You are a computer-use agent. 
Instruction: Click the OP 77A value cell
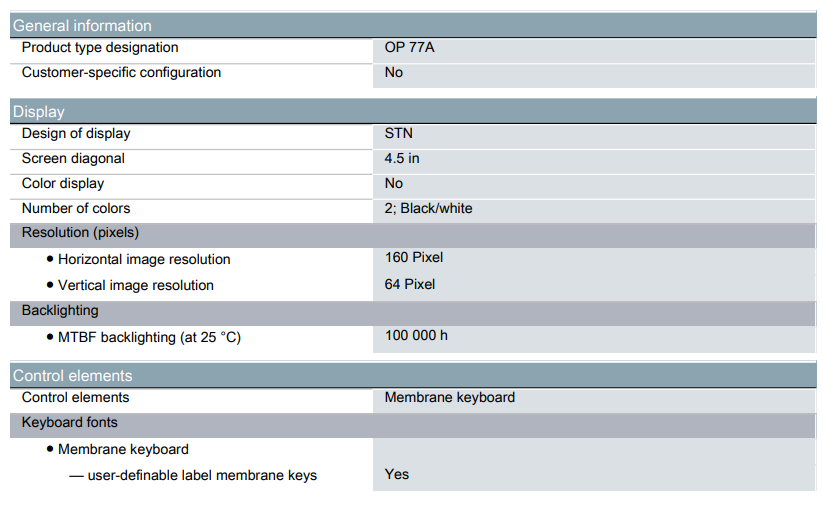click(594, 51)
